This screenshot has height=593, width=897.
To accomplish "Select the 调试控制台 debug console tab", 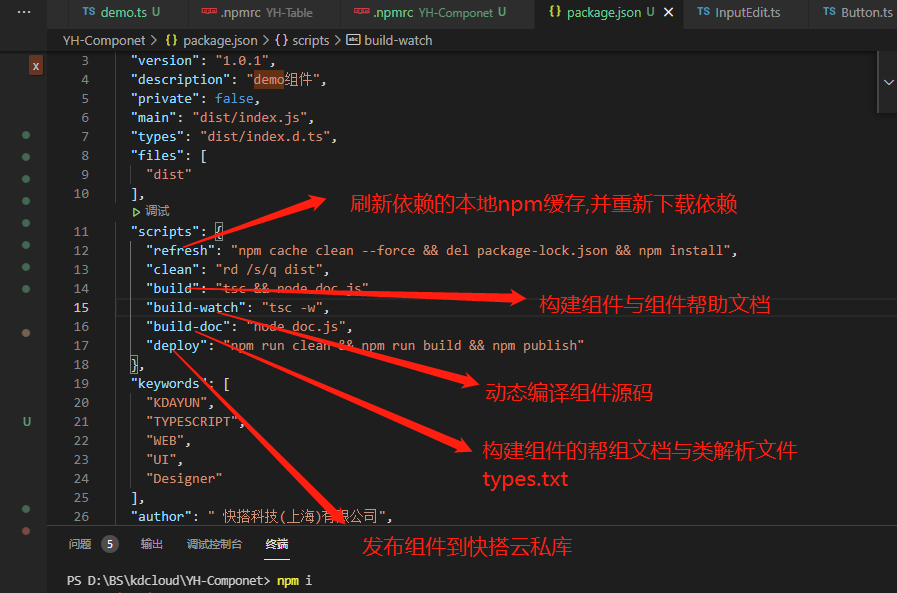I will pos(214,544).
